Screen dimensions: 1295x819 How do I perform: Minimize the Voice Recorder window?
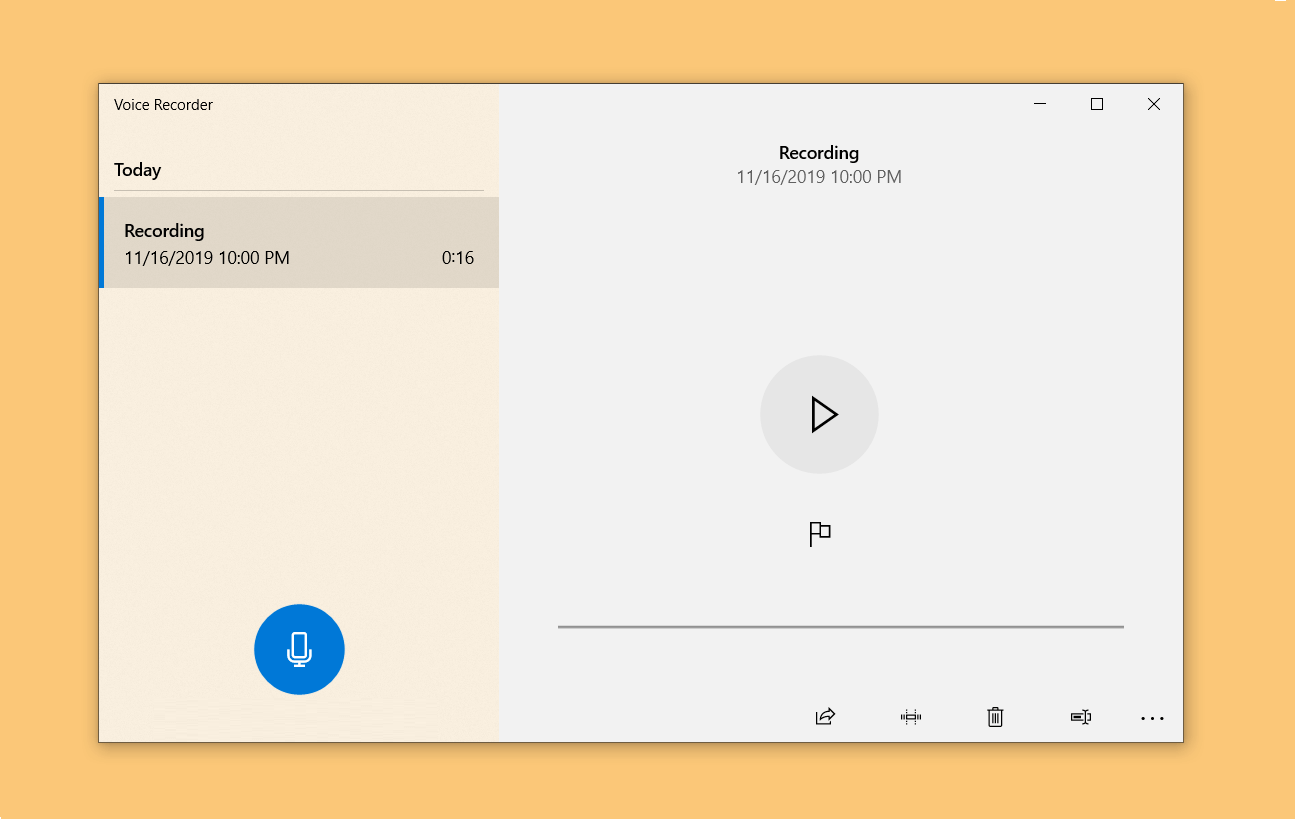[x=1040, y=104]
